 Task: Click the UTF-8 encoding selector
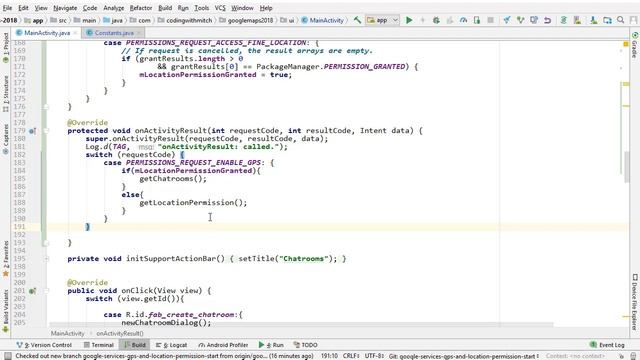tap(373, 356)
